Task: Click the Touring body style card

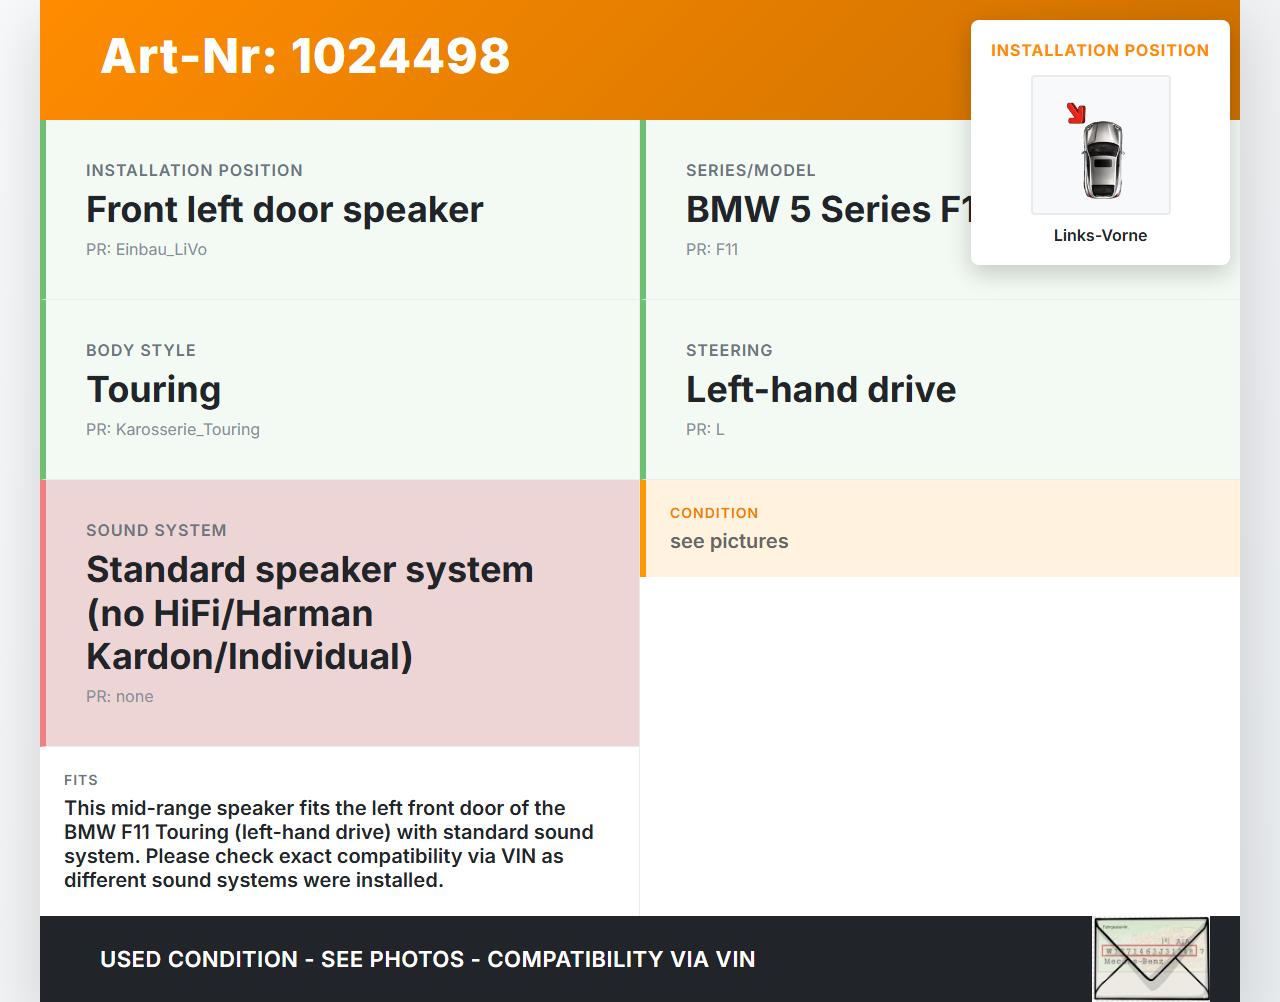Action: click(340, 390)
